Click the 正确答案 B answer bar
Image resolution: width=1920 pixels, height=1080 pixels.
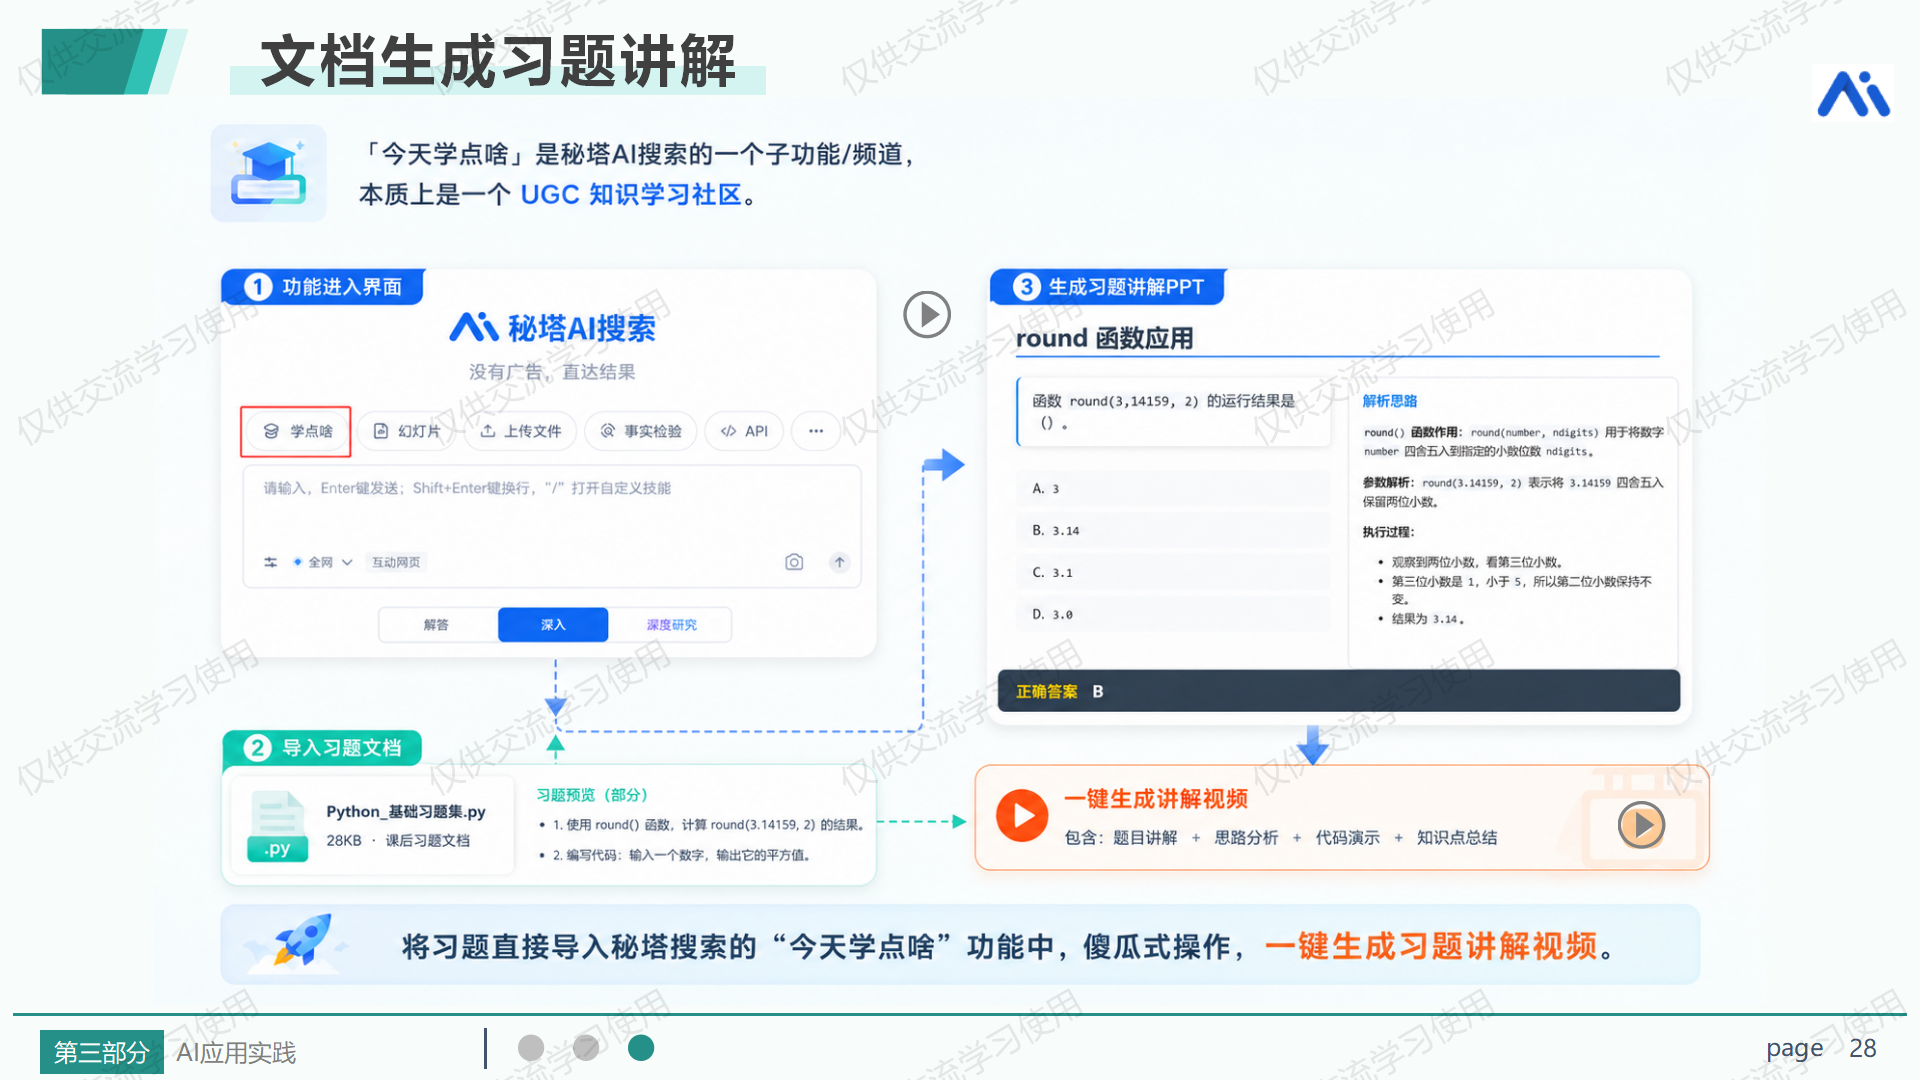click(1338, 691)
